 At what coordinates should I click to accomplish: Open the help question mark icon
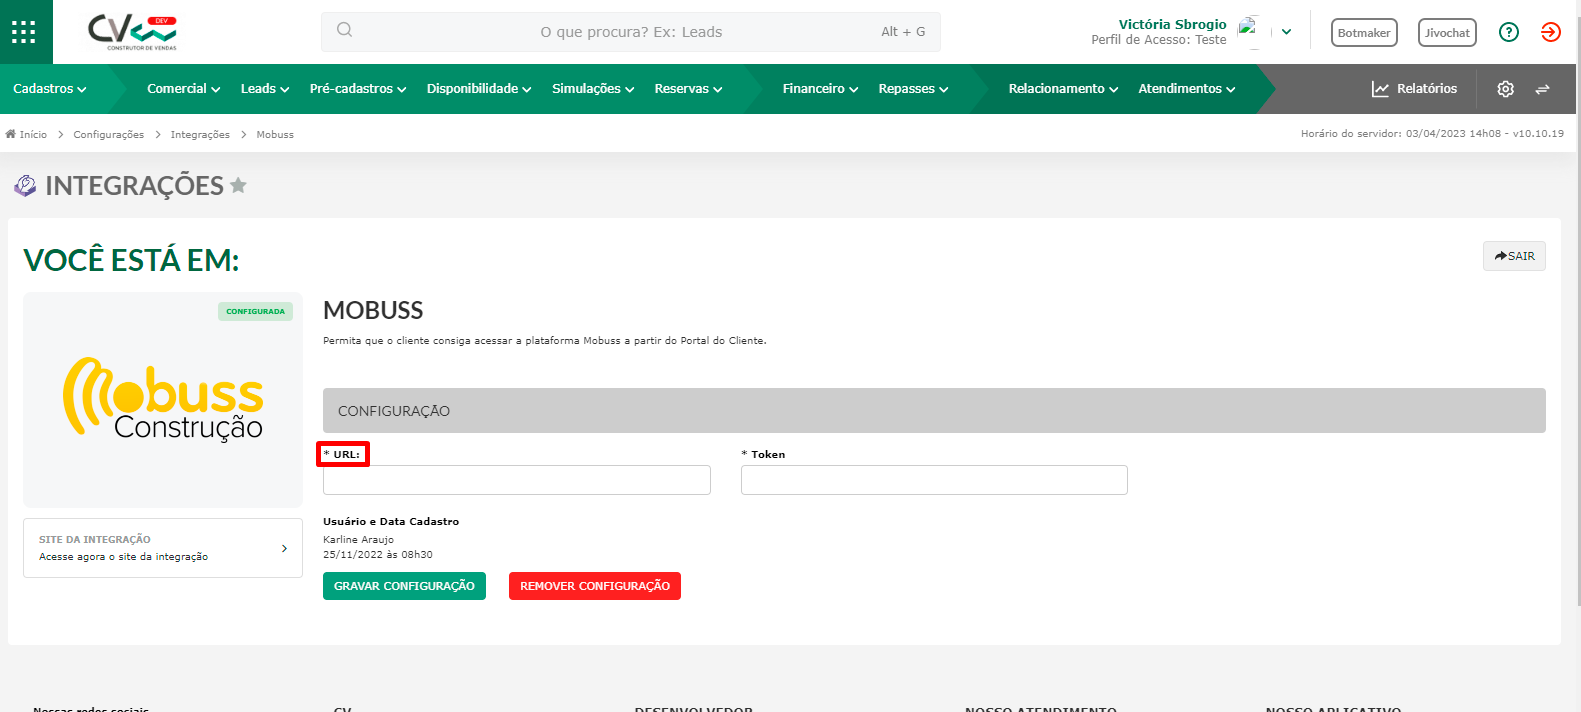point(1509,32)
